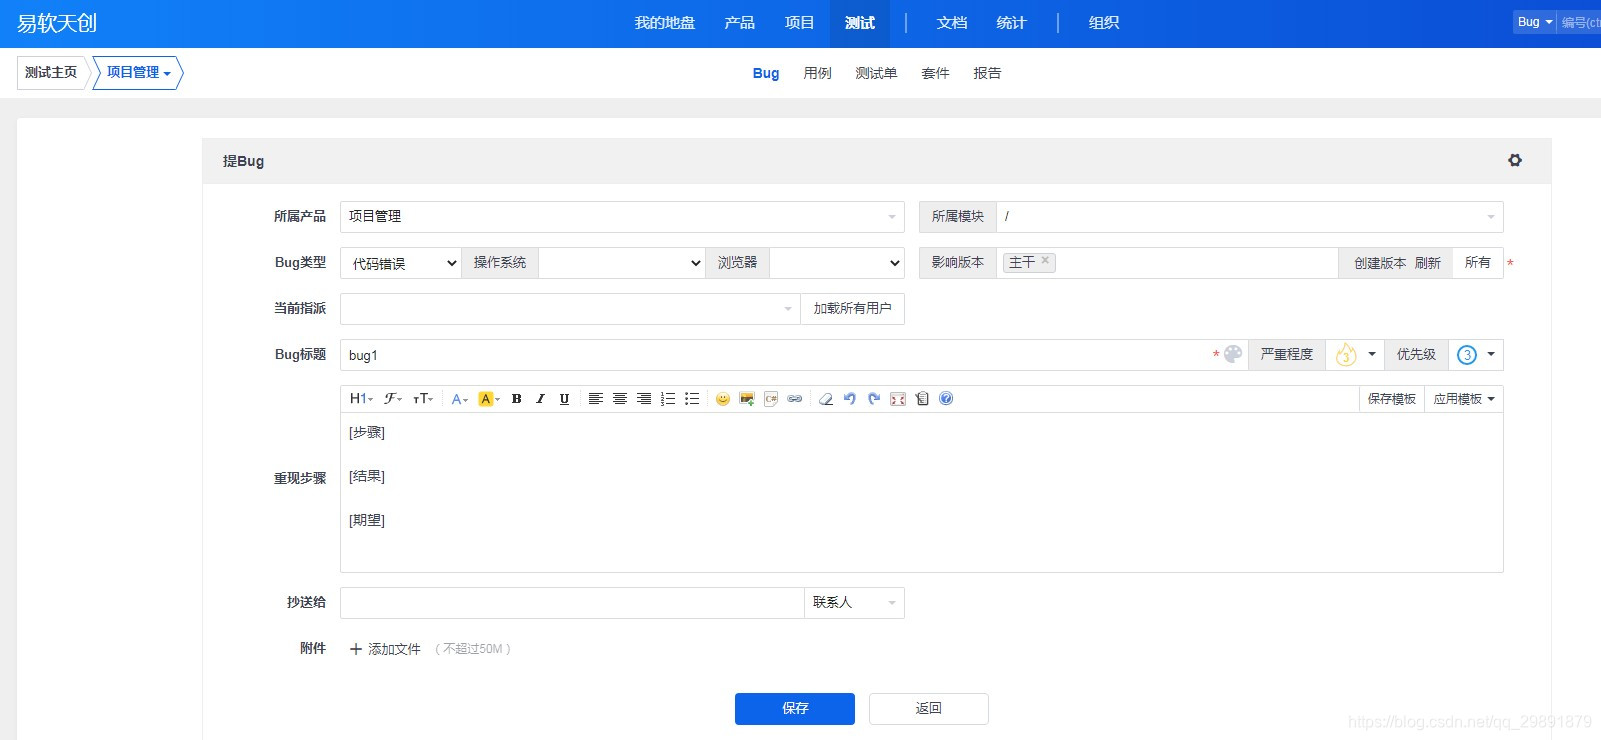1601x740 pixels.
Task: Open the 测试 top menu
Action: [860, 23]
